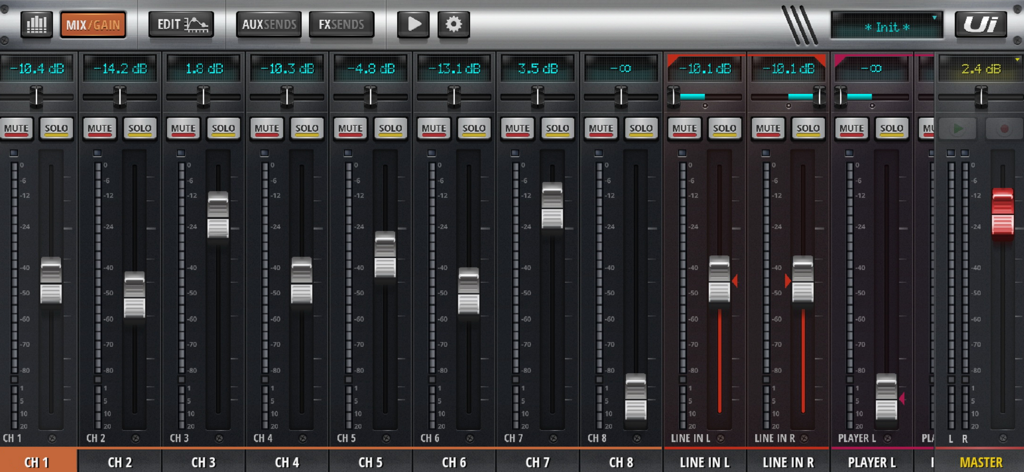Screen dimensions: 1024x472
Task: Click master strip play button
Action: click(x=958, y=129)
